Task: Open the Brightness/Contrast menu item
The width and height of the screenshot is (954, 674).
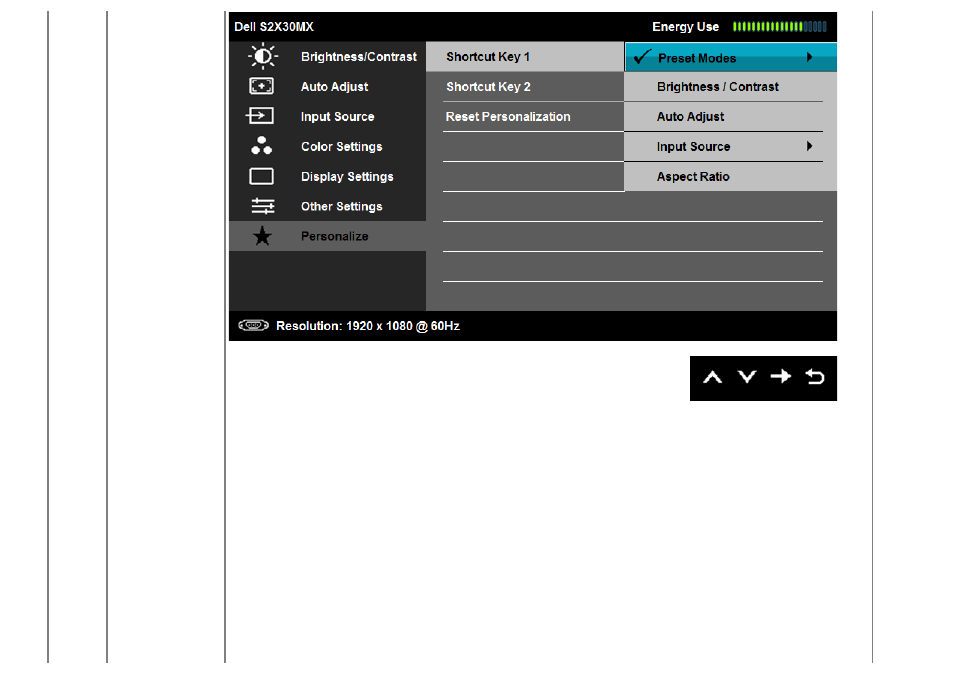Action: click(327, 57)
